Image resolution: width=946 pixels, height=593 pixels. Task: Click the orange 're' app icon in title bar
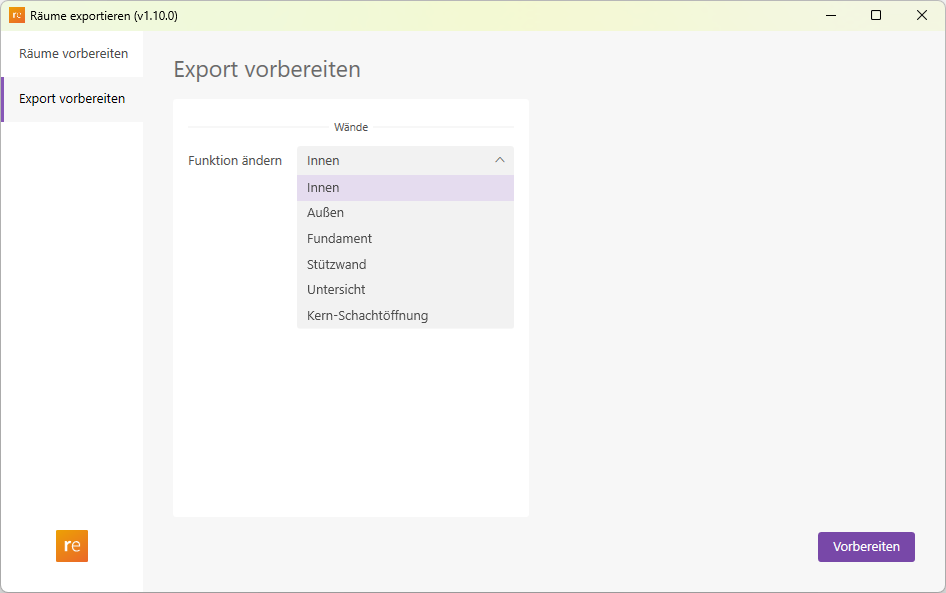(x=15, y=15)
